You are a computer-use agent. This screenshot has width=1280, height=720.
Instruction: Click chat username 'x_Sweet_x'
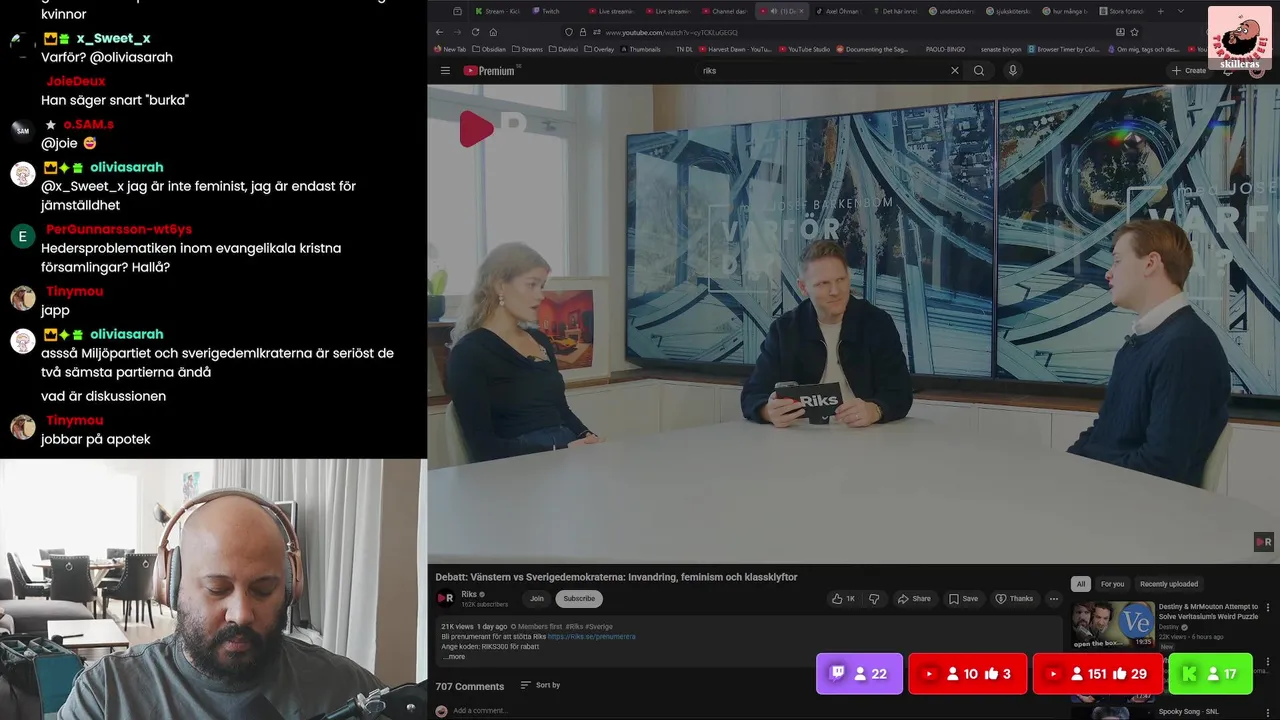tap(113, 38)
